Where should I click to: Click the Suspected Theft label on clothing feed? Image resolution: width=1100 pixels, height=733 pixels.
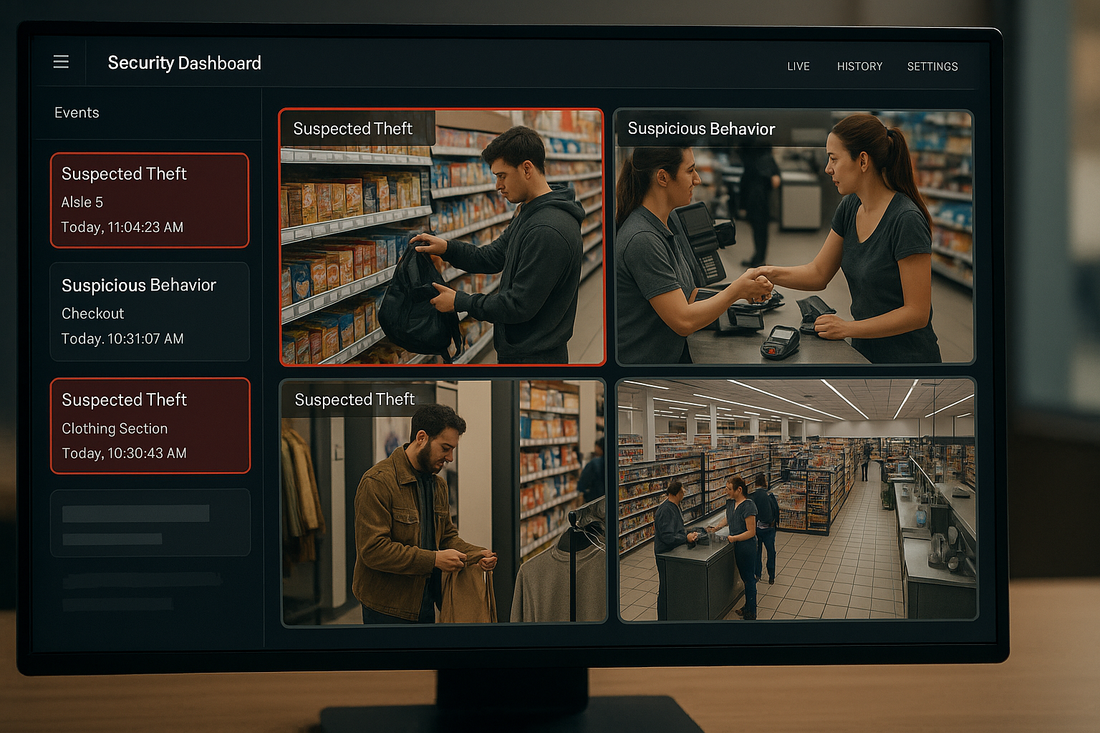[x=354, y=400]
